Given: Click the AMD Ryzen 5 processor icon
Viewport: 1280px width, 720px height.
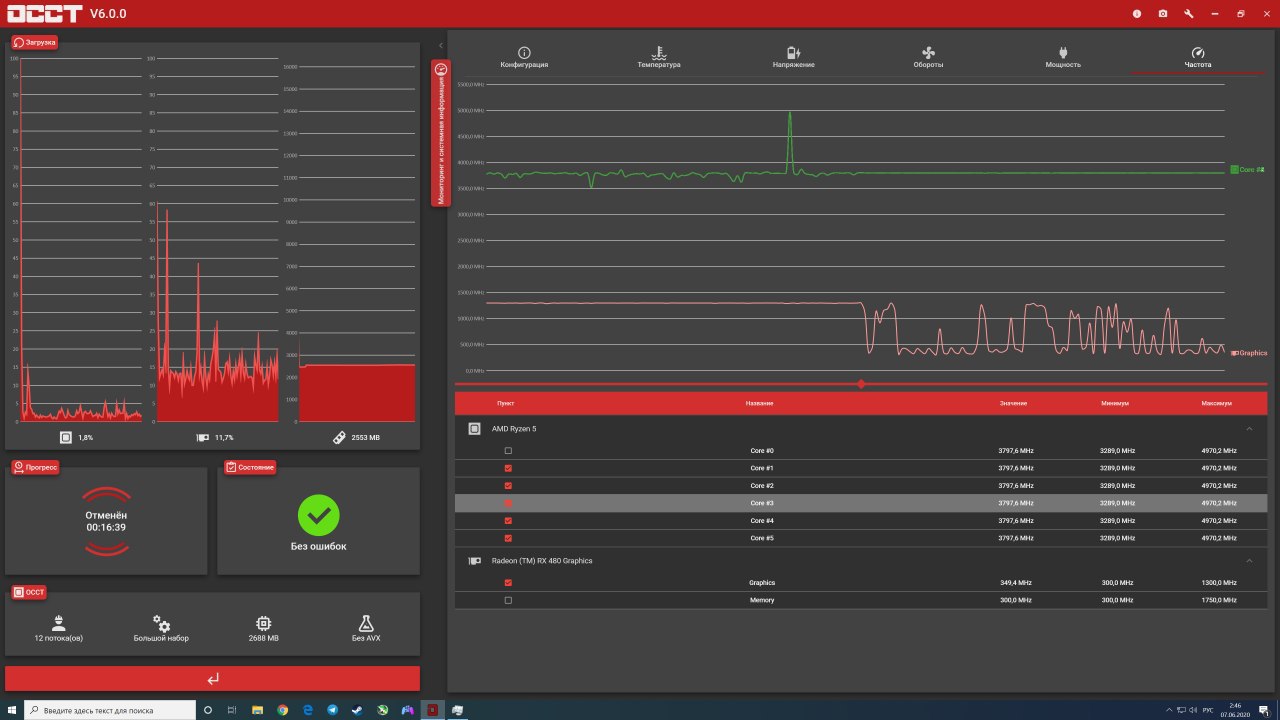Looking at the screenshot, I should 475,428.
